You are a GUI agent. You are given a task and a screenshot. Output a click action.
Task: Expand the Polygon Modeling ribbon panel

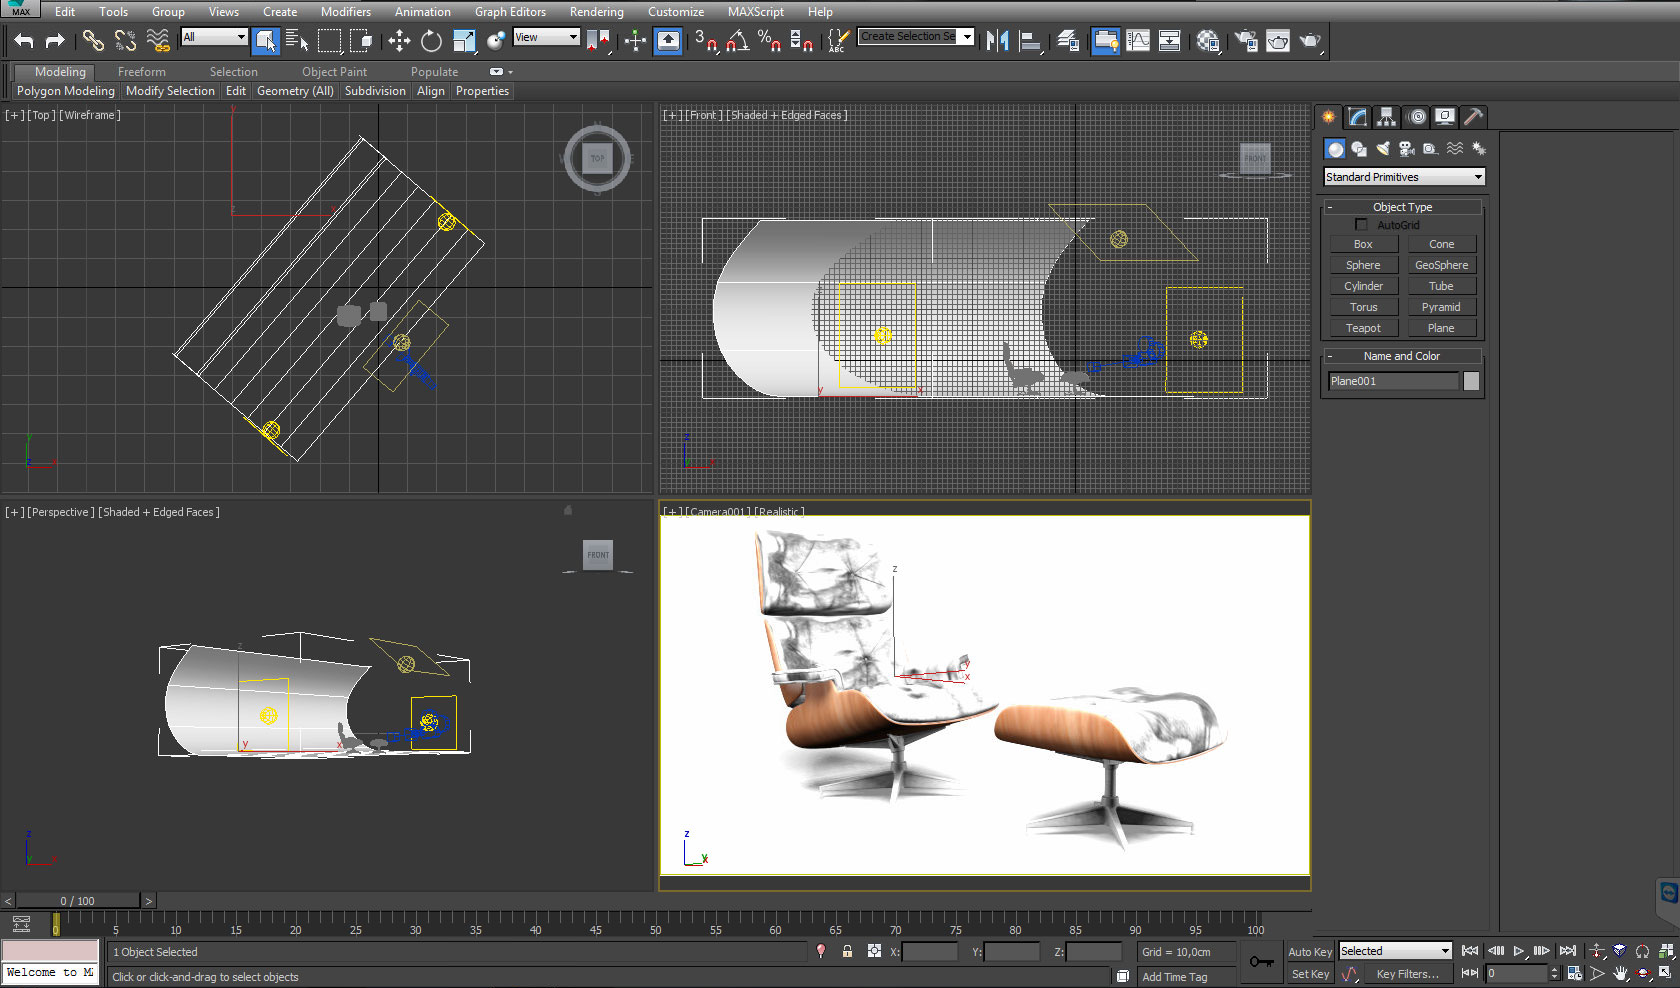66,91
